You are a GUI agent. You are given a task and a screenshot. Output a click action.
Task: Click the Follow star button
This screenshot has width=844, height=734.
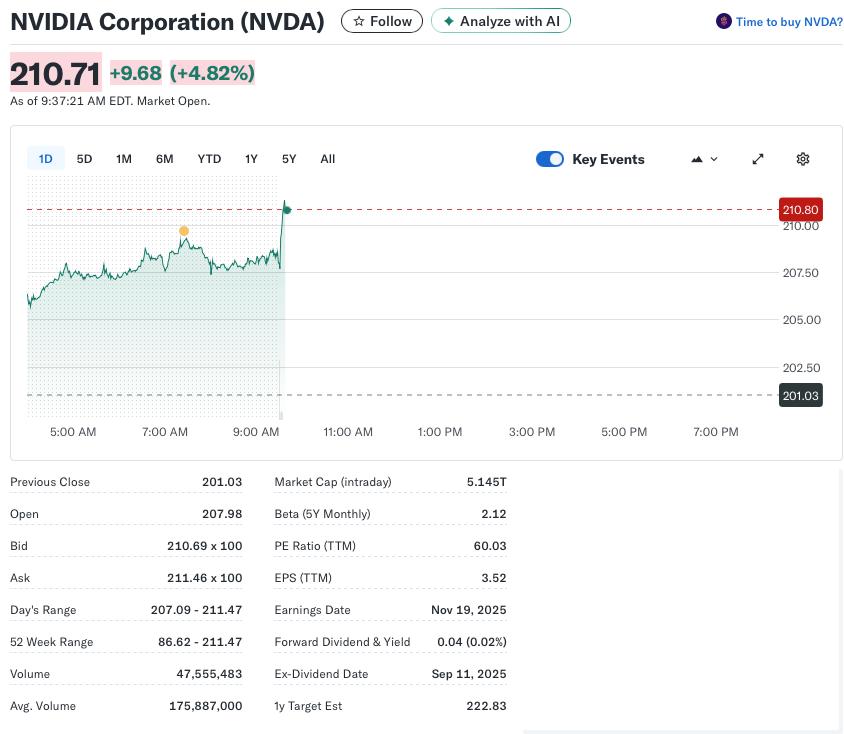coord(382,21)
